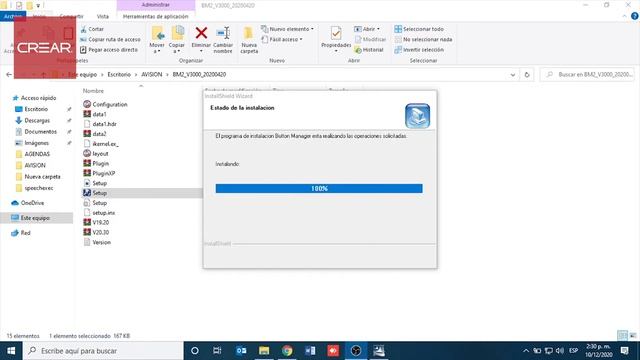Open the Archivo menu tab
Screen dimensions: 640x360
tap(13, 16)
